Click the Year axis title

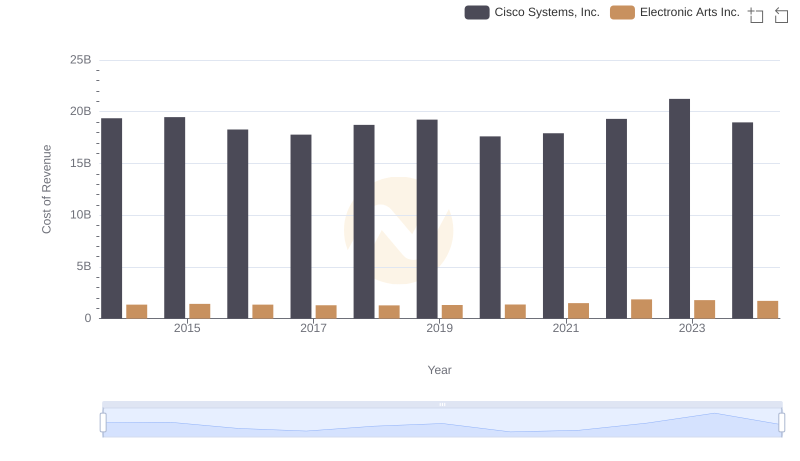pos(439,370)
